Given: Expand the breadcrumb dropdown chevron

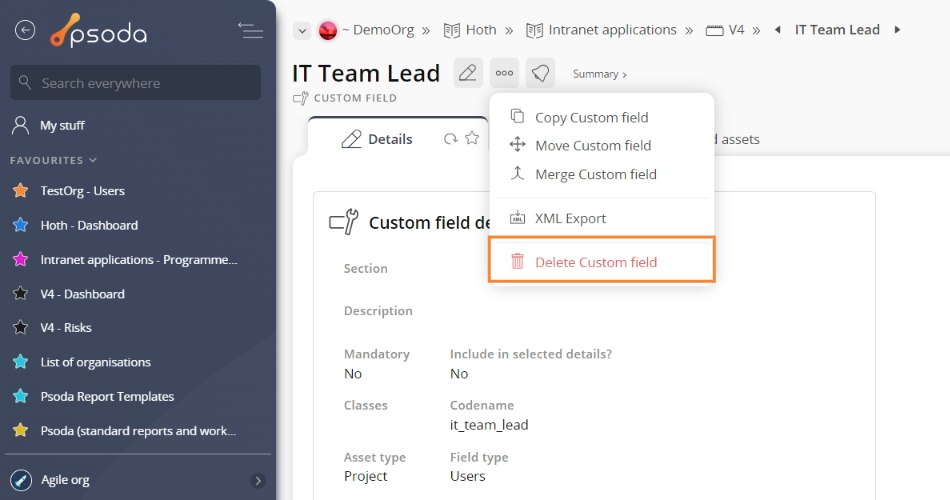Looking at the screenshot, I should (302, 30).
